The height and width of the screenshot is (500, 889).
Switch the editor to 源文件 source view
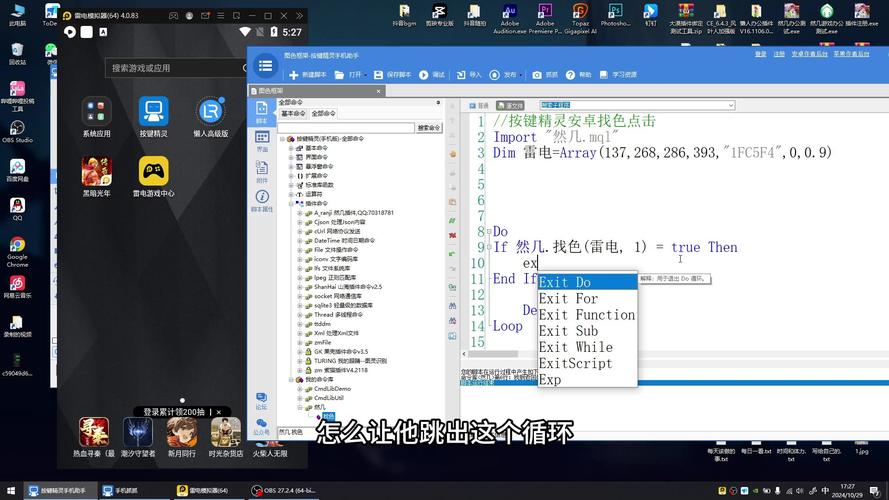512,105
